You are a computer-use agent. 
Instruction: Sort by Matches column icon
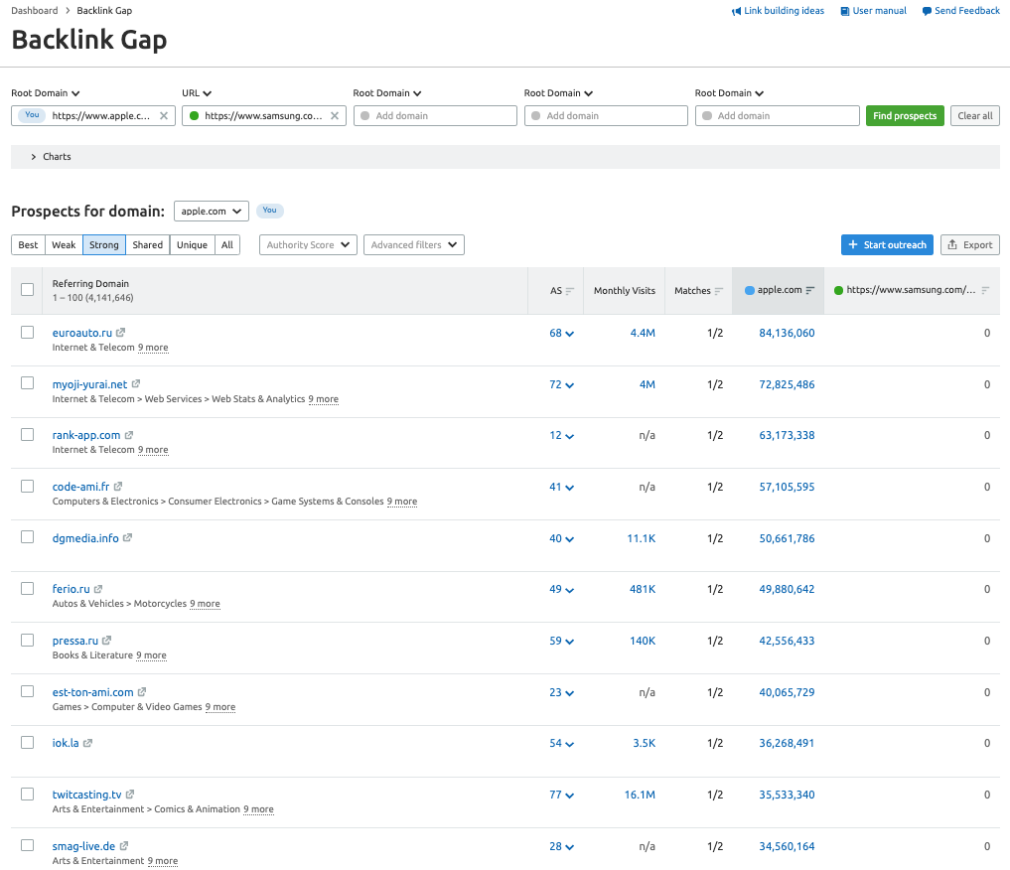click(719, 291)
